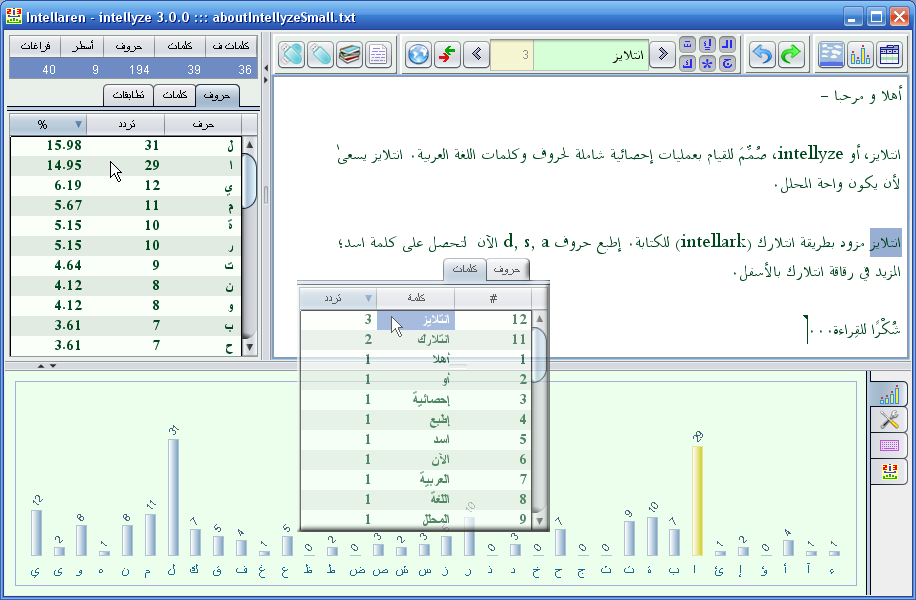The width and height of the screenshot is (916, 600).
Task: Expand left panel with right-pointing splitter arrow
Action: [x=266, y=80]
